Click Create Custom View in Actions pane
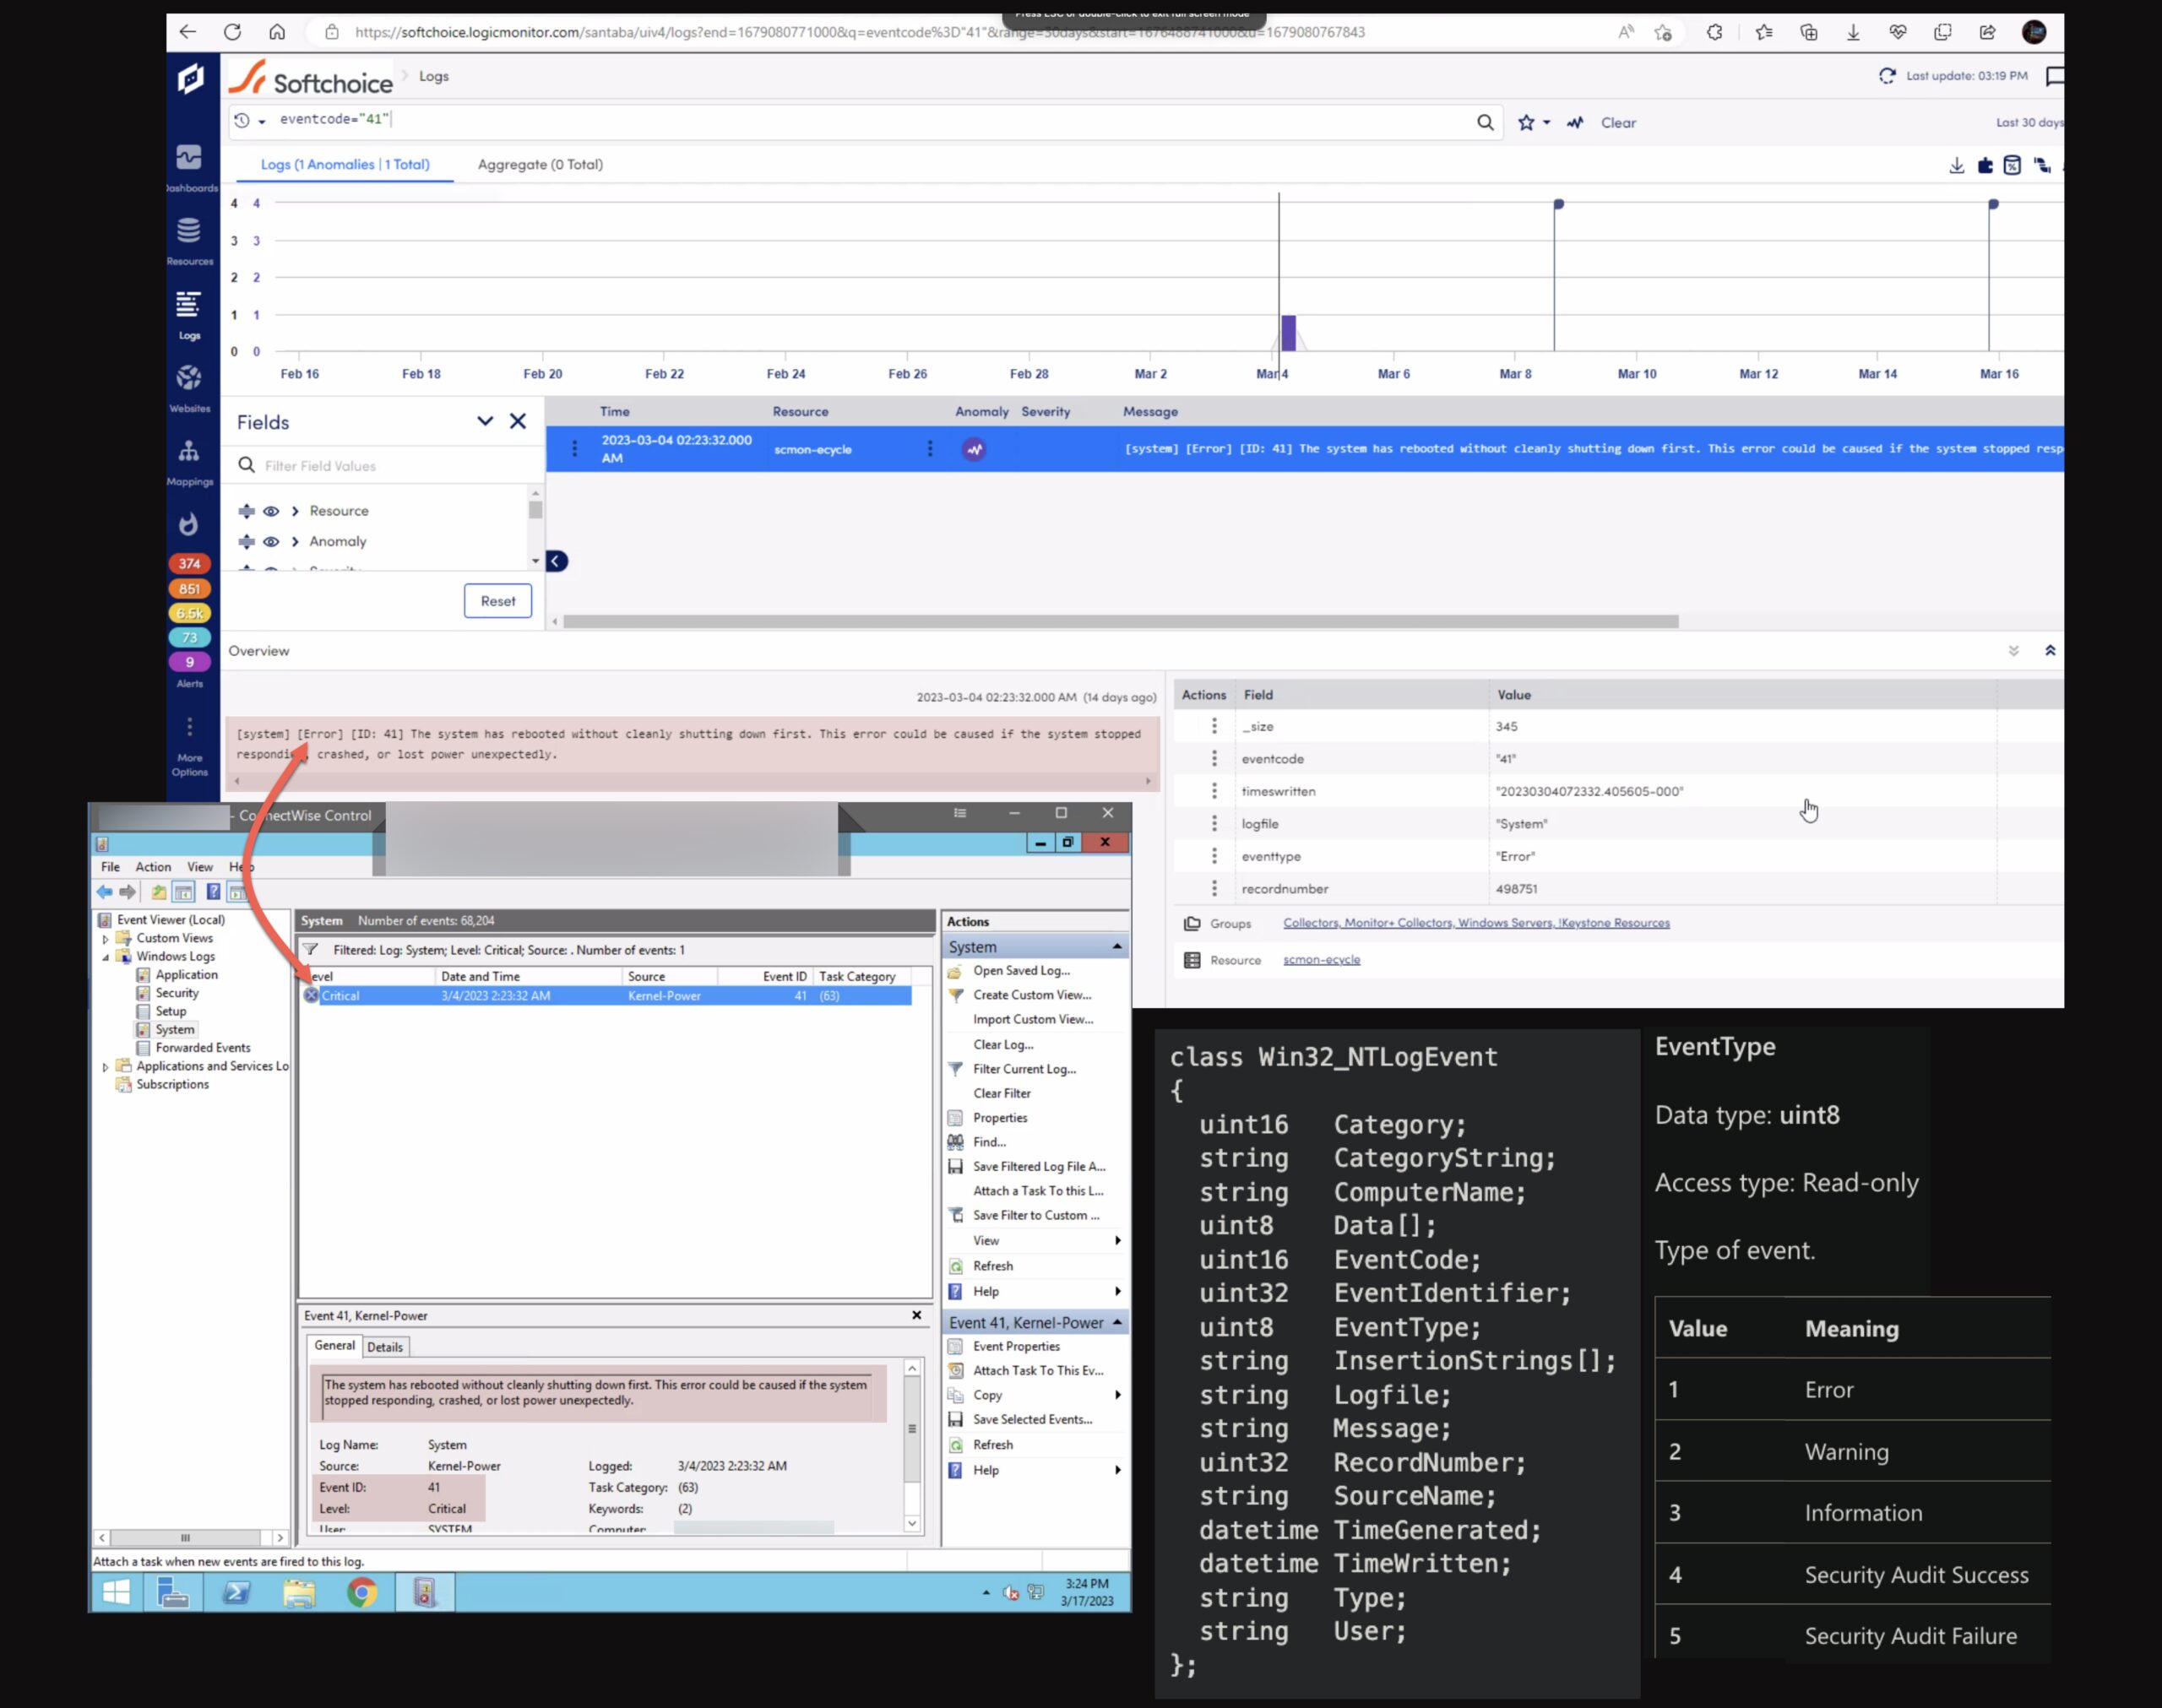Screen dimensions: 2162x1708 click(x=1032, y=995)
